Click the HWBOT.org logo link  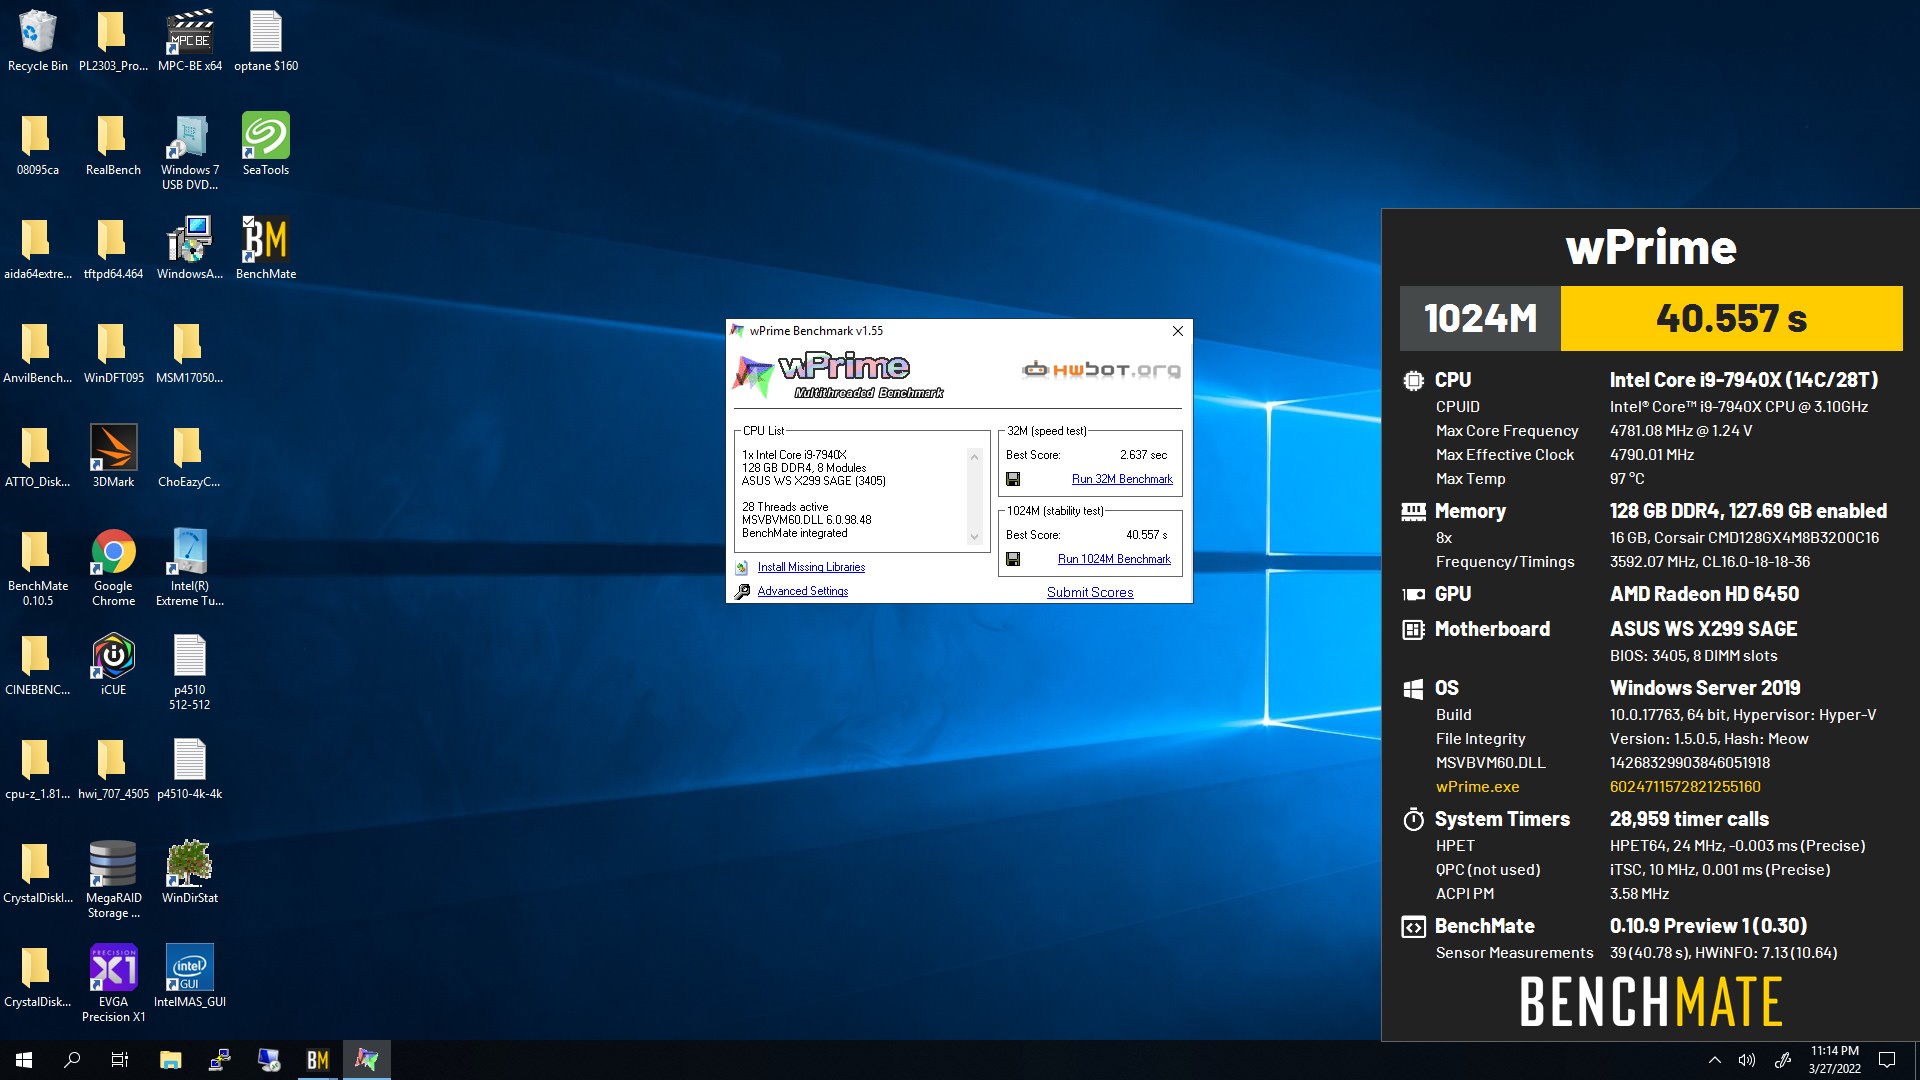tap(1101, 370)
